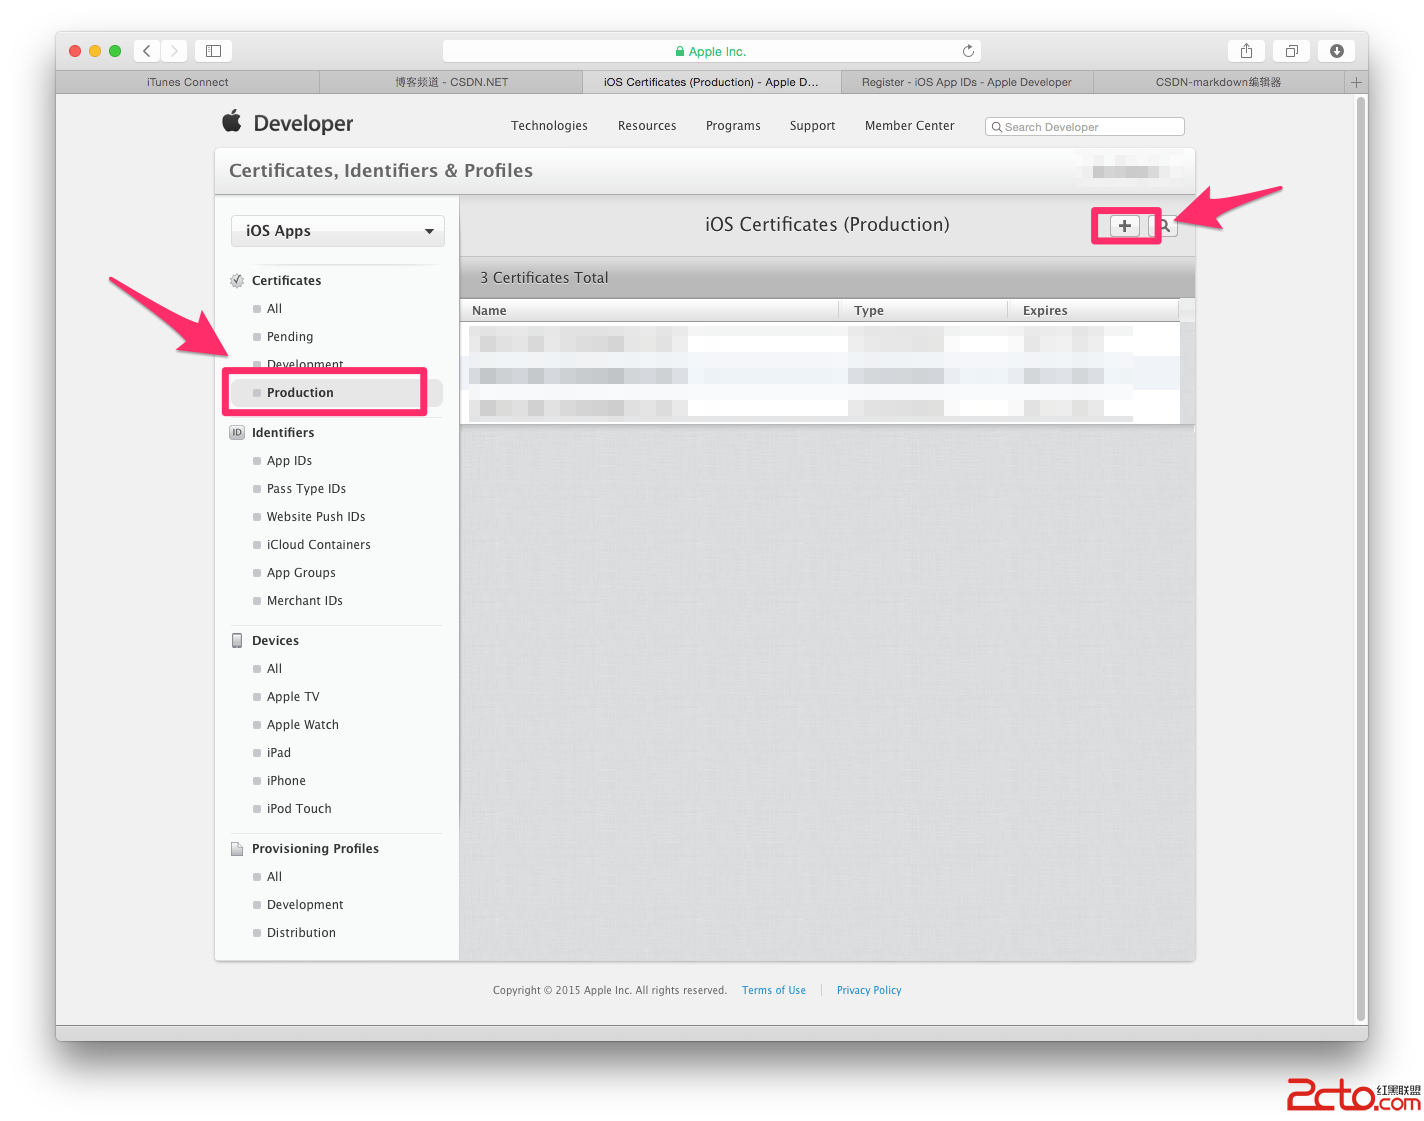Switch to the iTunes Connect tab
Image resolution: width=1424 pixels, height=1121 pixels.
coord(187,82)
